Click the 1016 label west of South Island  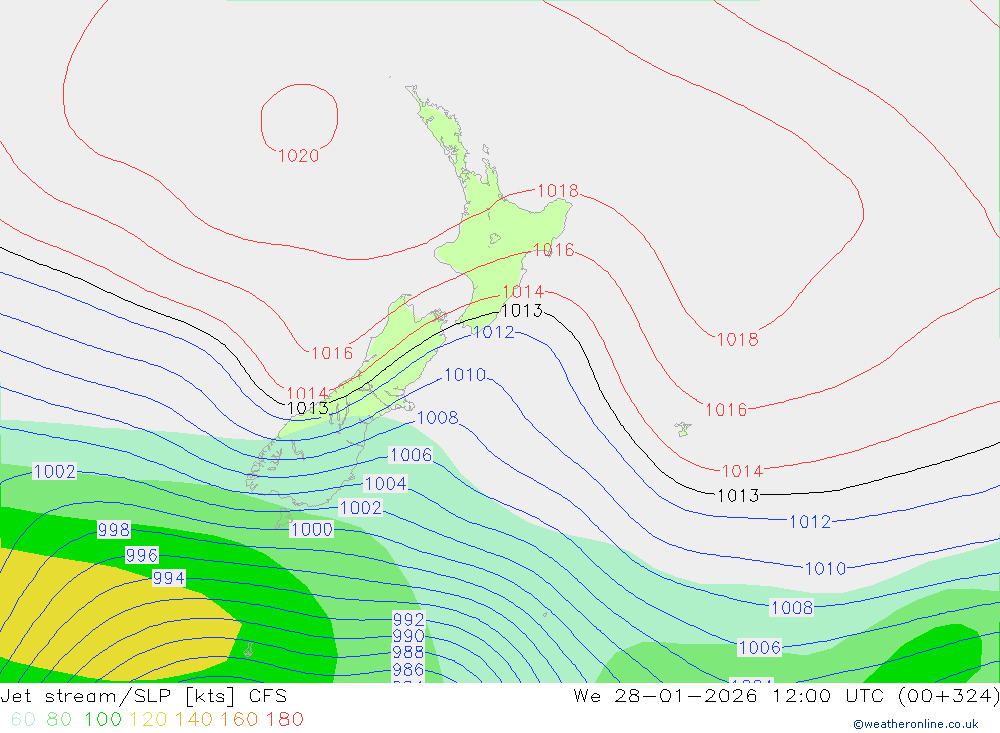pos(332,353)
